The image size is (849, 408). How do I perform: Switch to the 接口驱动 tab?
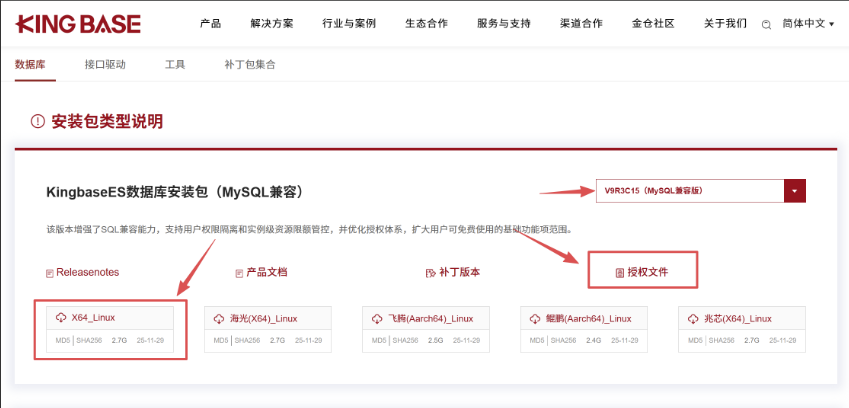[x=105, y=64]
